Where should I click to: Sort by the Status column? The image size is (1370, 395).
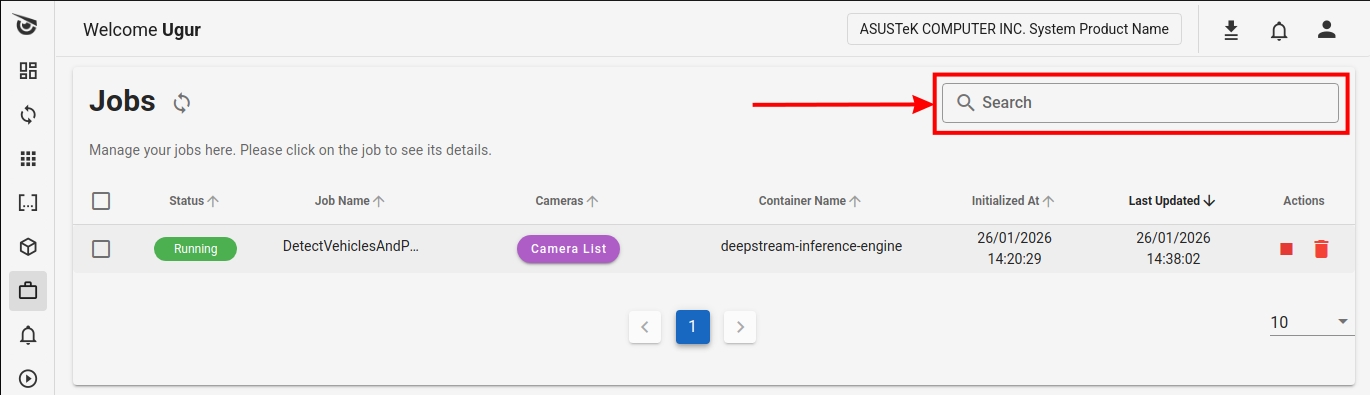[194, 201]
